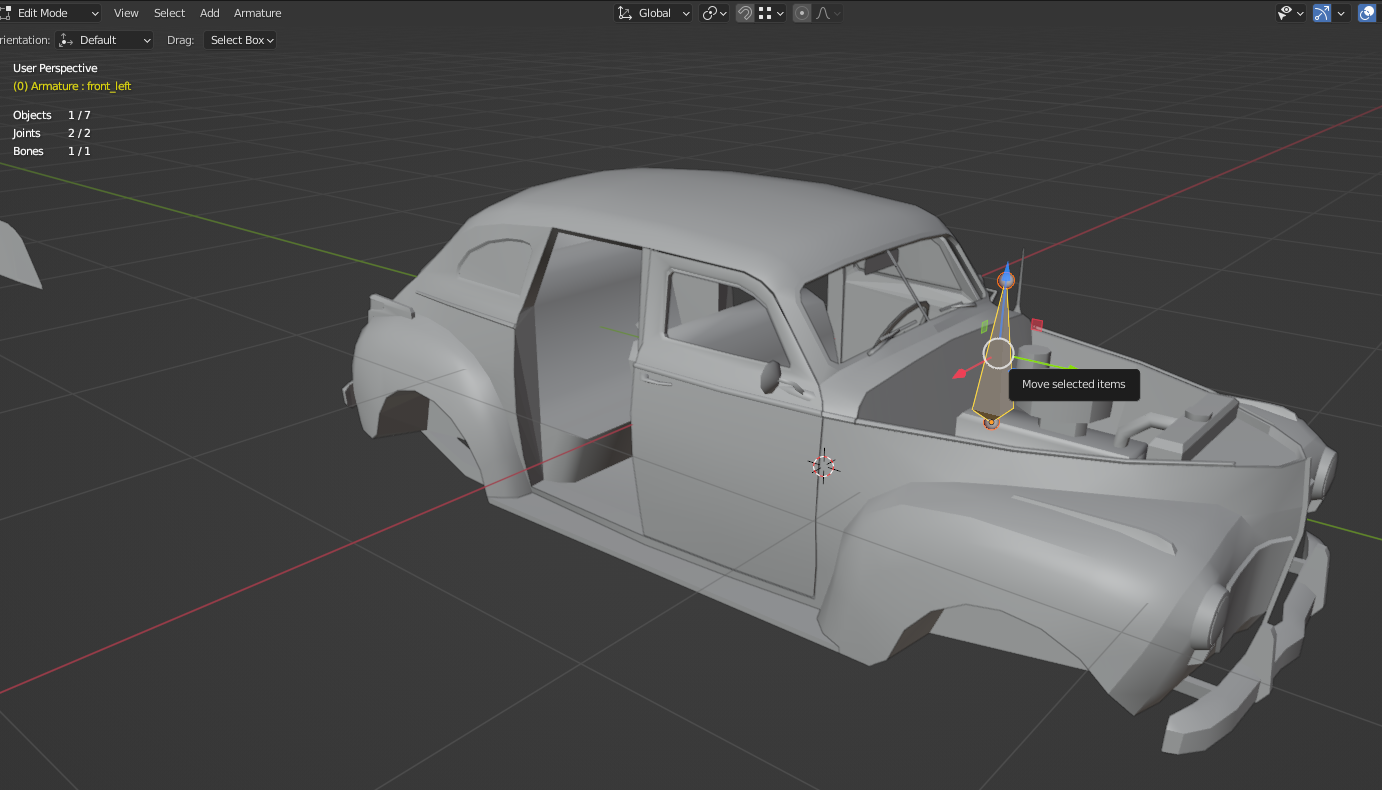Toggle gizmo visibility button
This screenshot has width=1382, height=790.
pos(1322,13)
